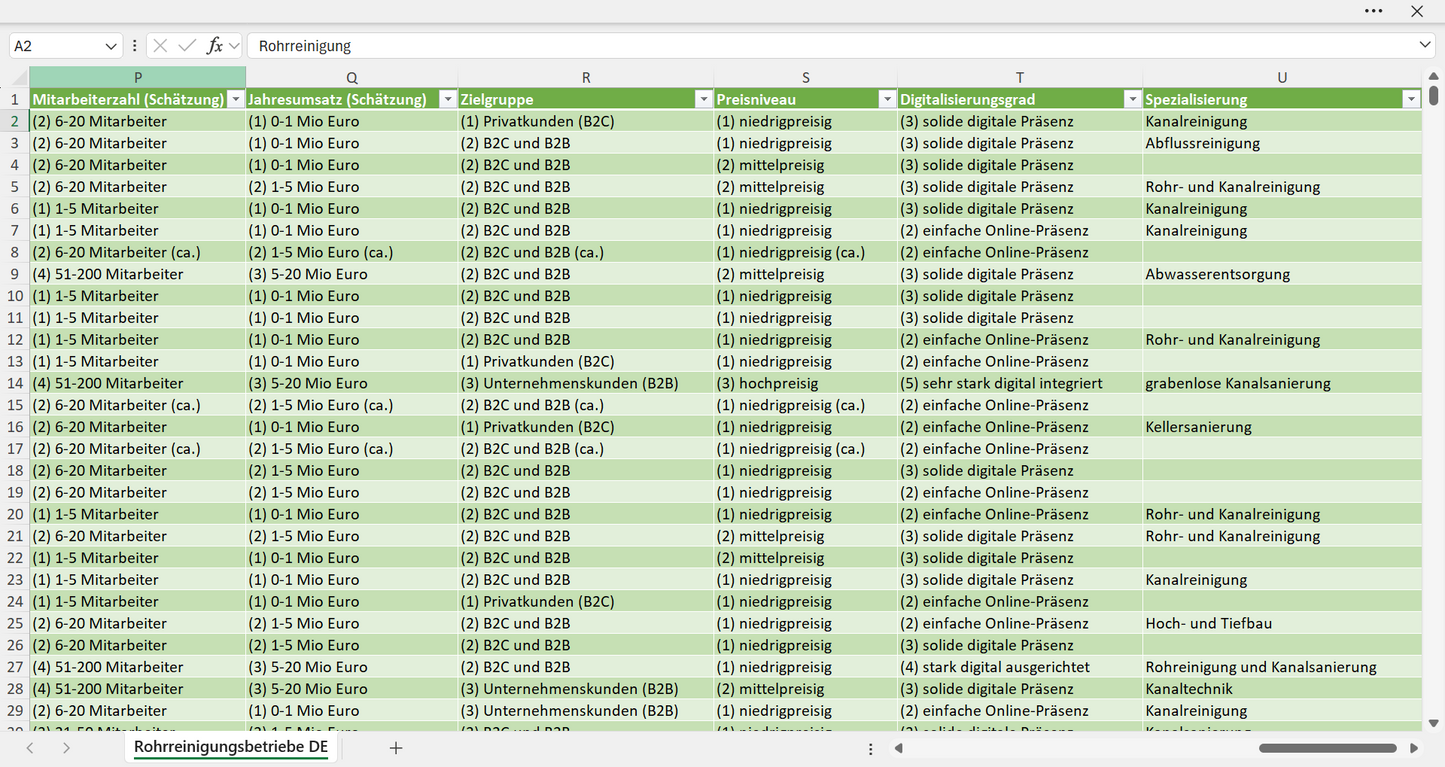
Task: Select column header T
Action: 1020,78
